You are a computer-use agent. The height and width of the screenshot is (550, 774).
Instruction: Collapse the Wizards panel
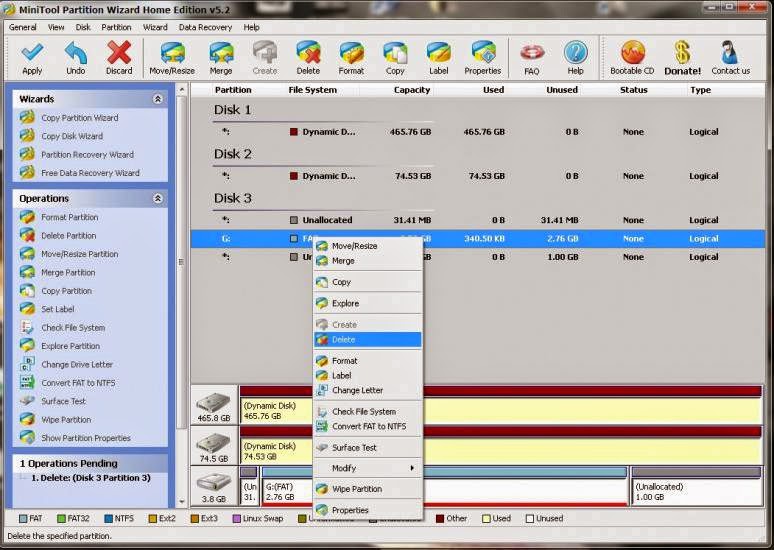(157, 99)
